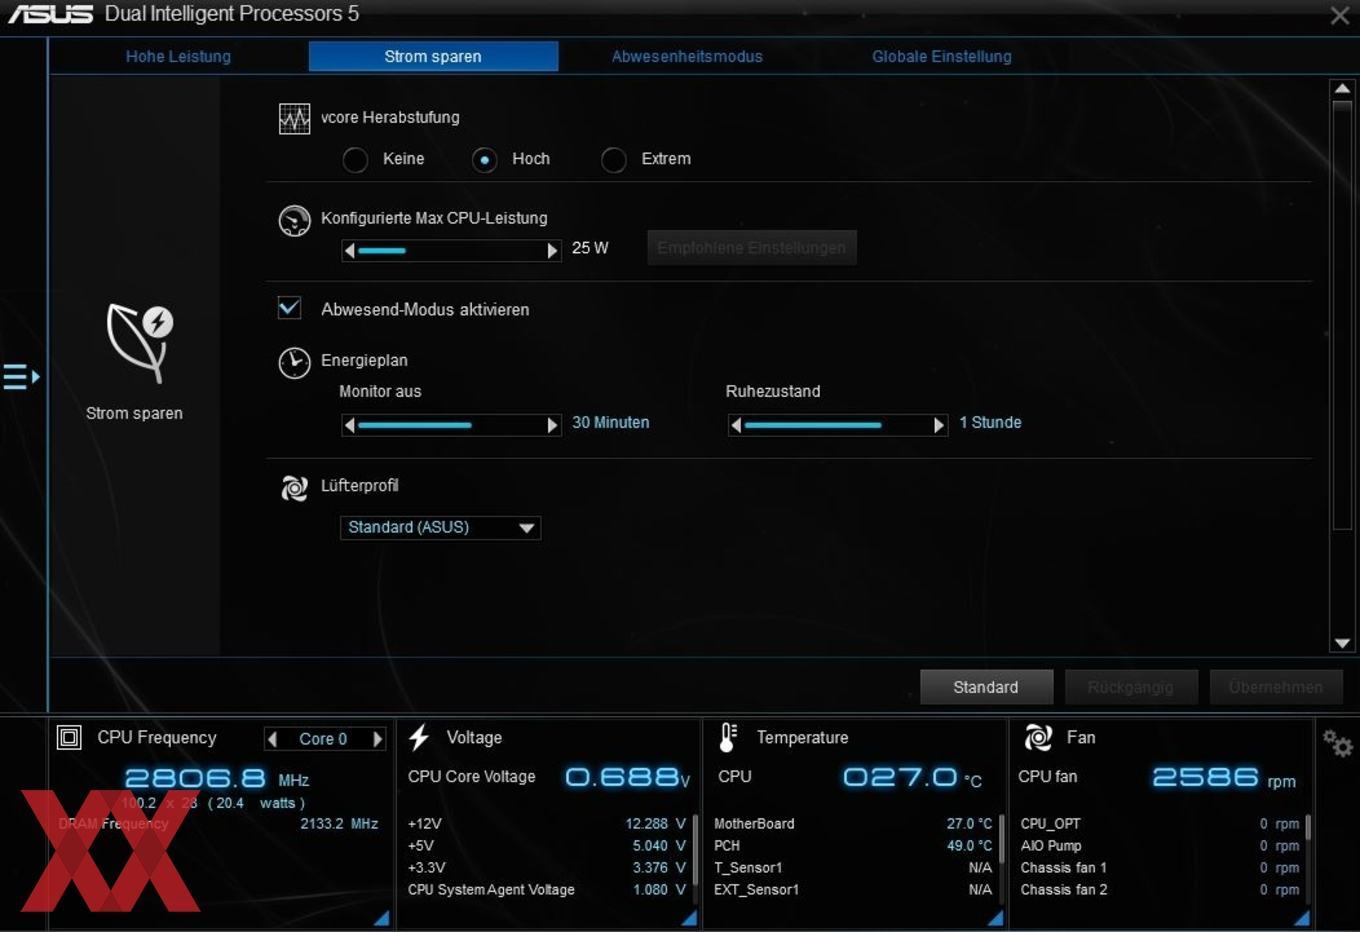Click the AIO Pump fan row
Image resolution: width=1360 pixels, height=932 pixels.
(x=1160, y=846)
